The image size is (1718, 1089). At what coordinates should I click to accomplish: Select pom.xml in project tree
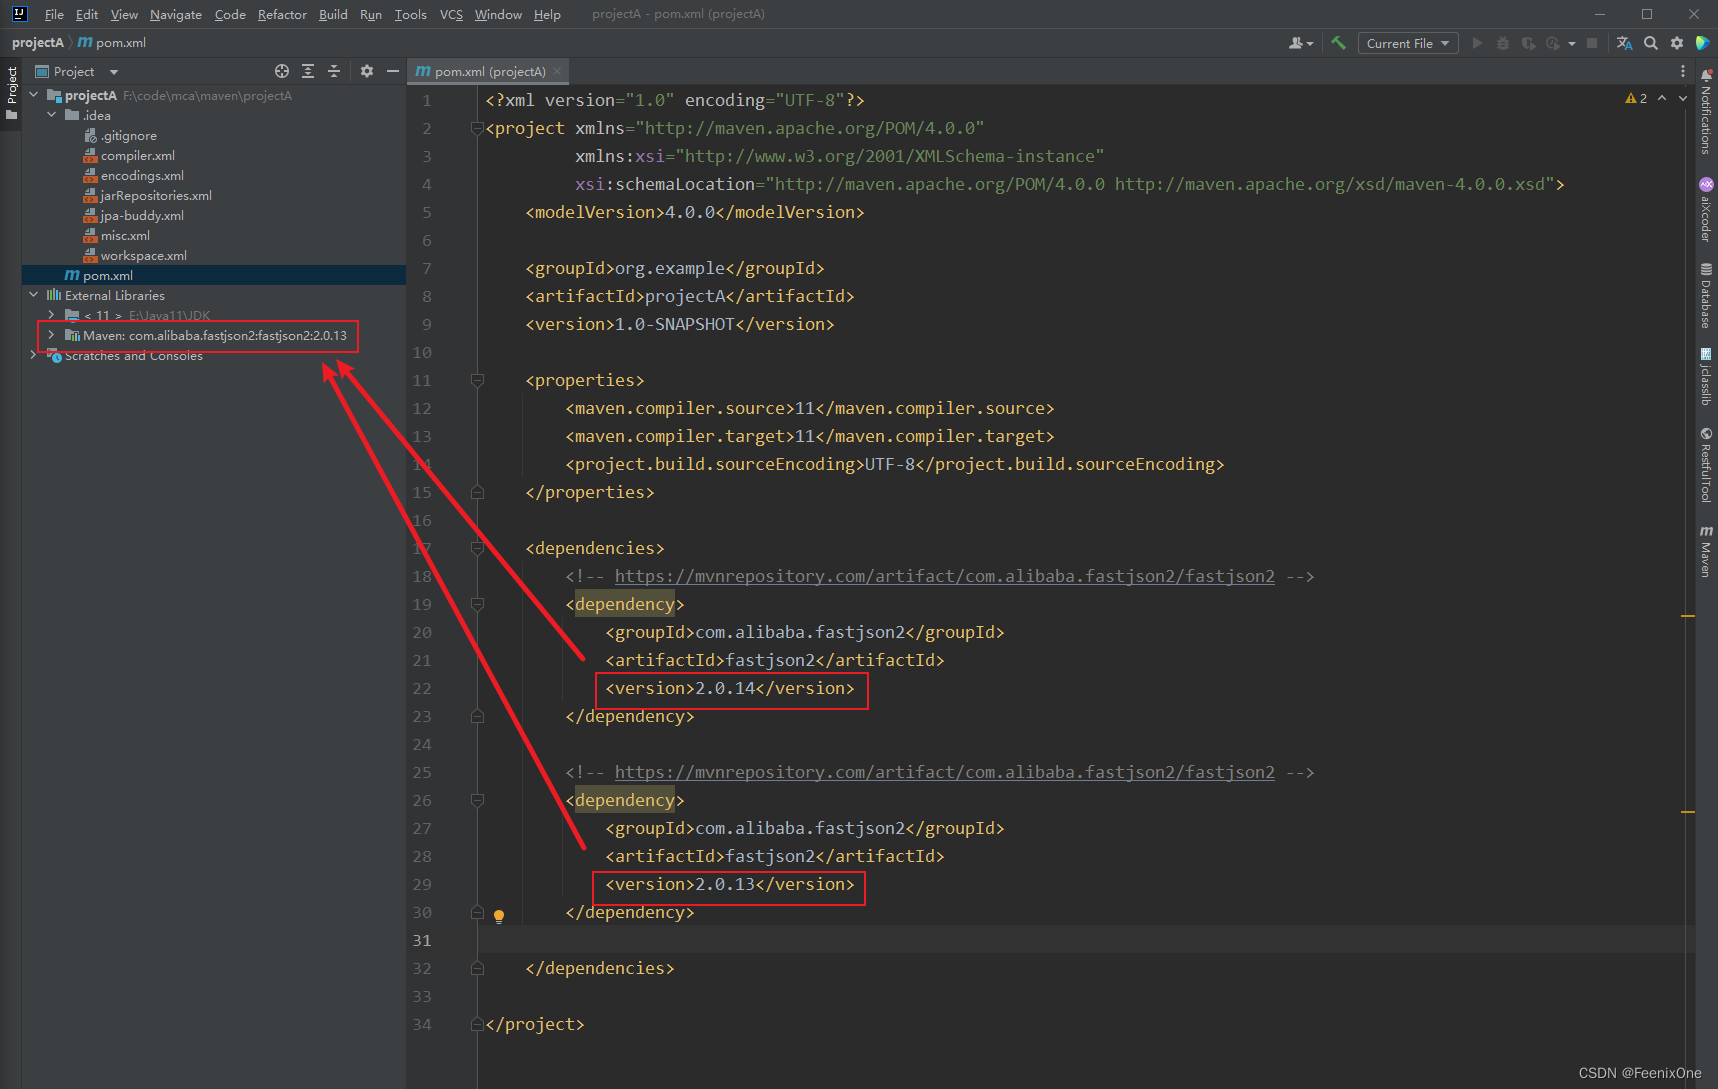pos(108,275)
